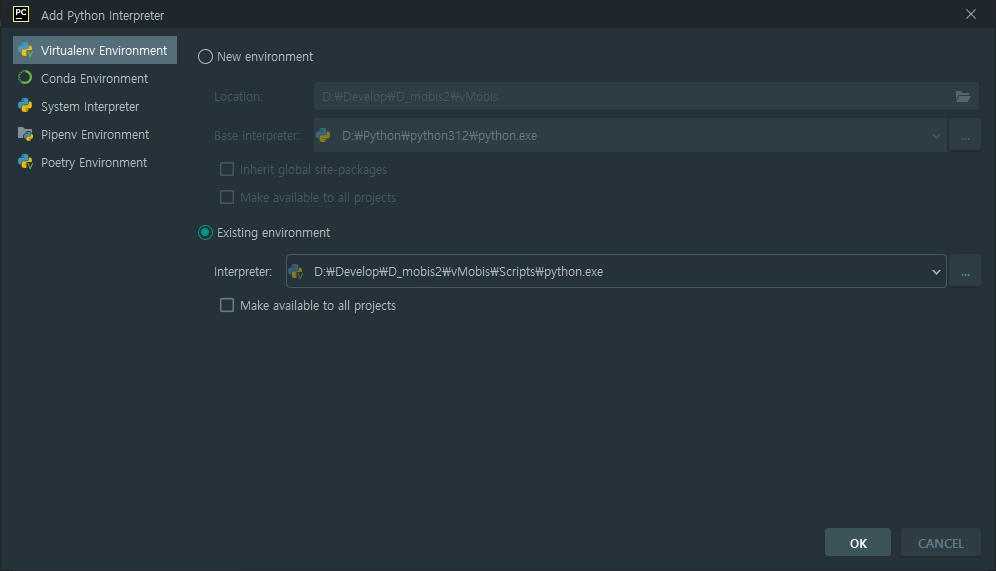Switch to Pipenv Environment section
The image size is (996, 571).
pos(95,134)
